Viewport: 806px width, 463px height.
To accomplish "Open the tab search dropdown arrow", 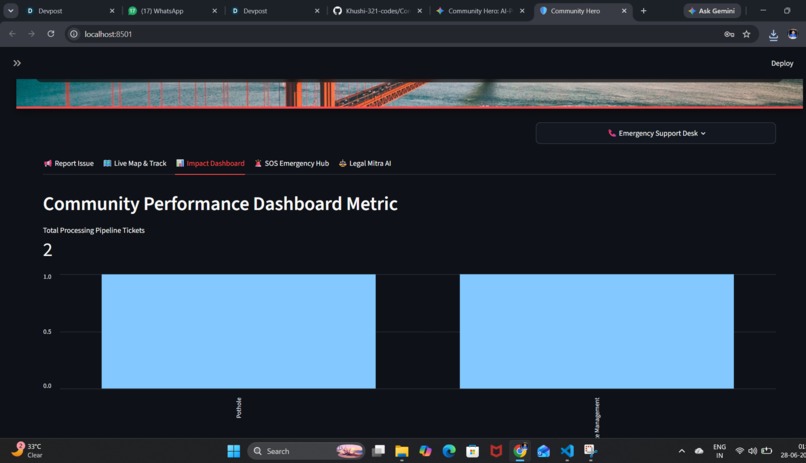I will click(x=11, y=11).
